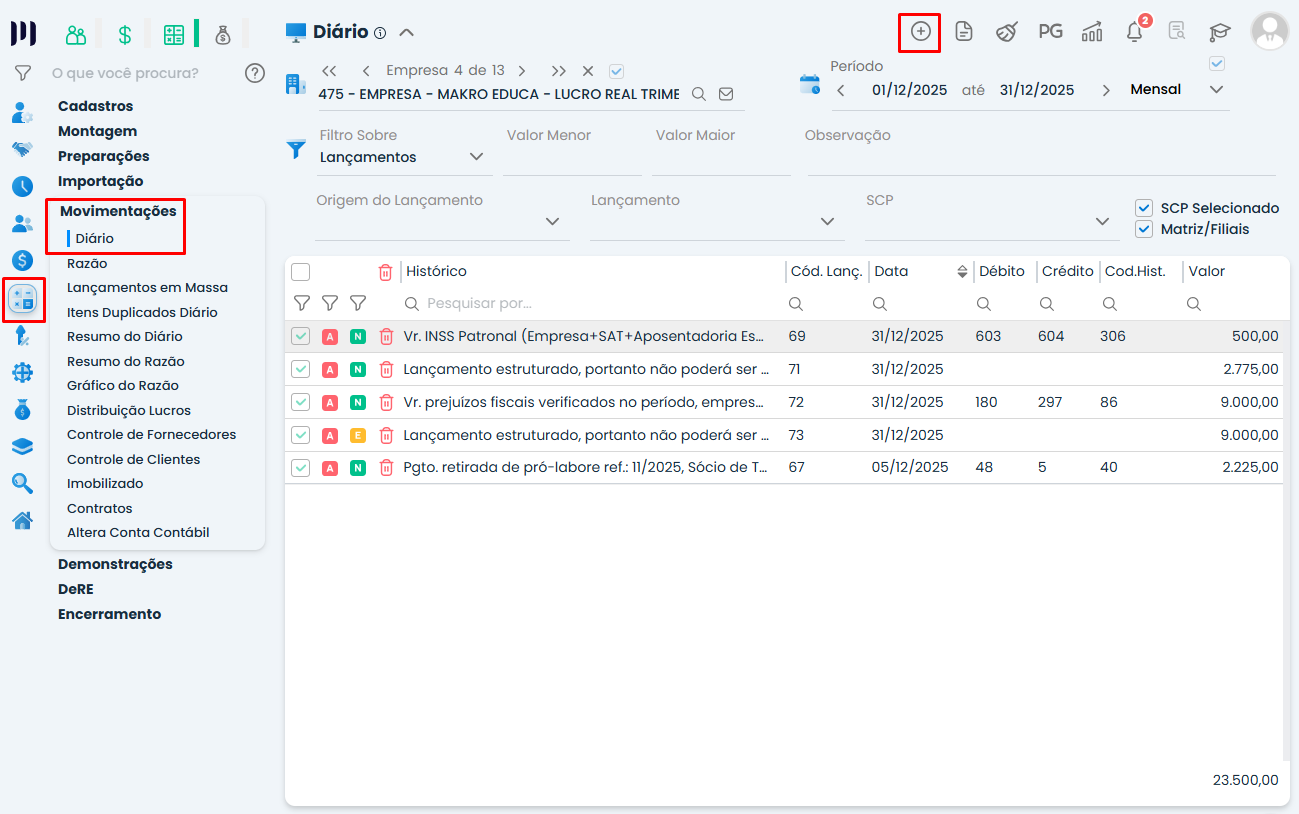This screenshot has width=1299, height=814.
Task: Delete the entry with code 69
Action: (386, 337)
